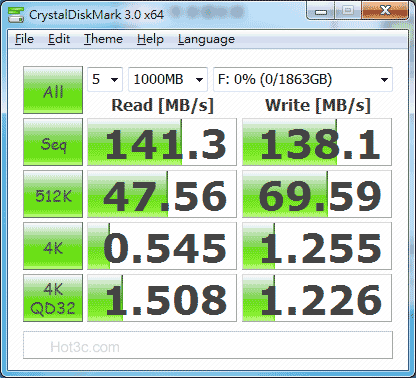This screenshot has height=378, width=416.
Task: Click the Seq write result 138.1
Action: (x=317, y=142)
